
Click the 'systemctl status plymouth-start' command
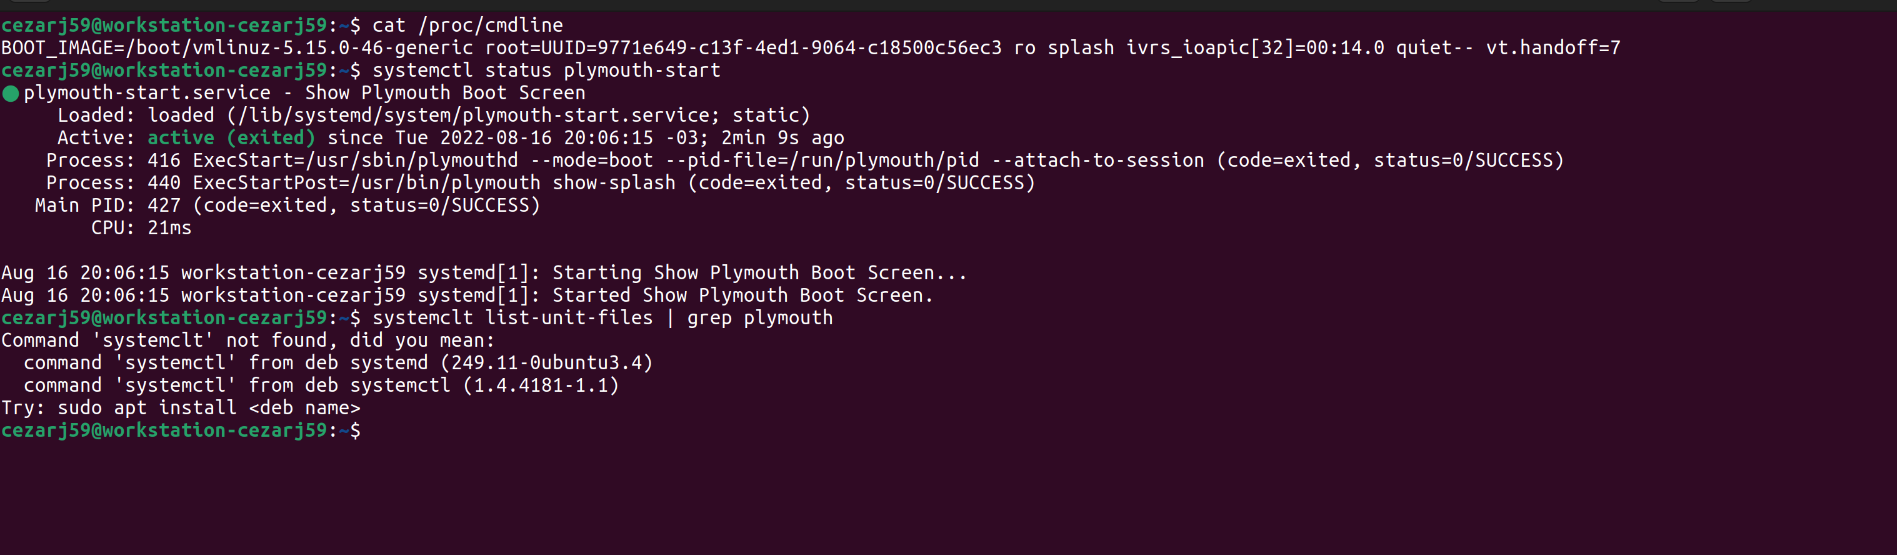[x=546, y=71]
